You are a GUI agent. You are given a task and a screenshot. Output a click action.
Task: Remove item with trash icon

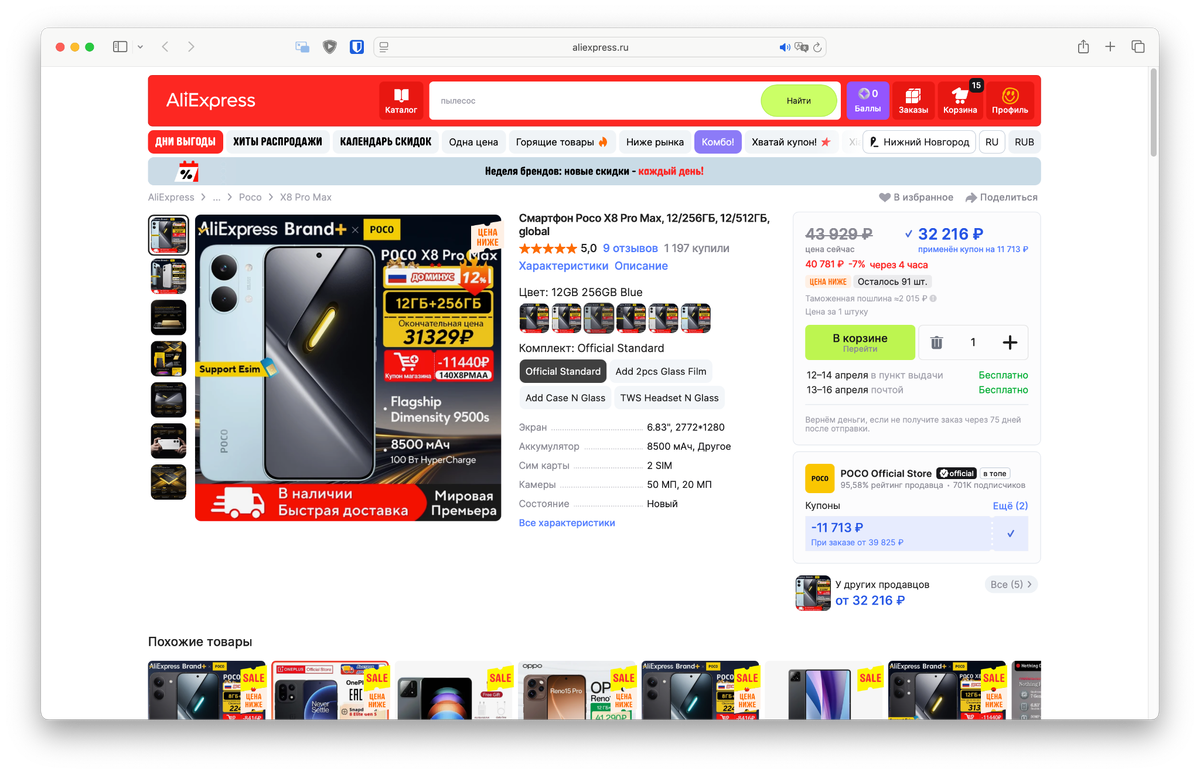[x=937, y=342]
